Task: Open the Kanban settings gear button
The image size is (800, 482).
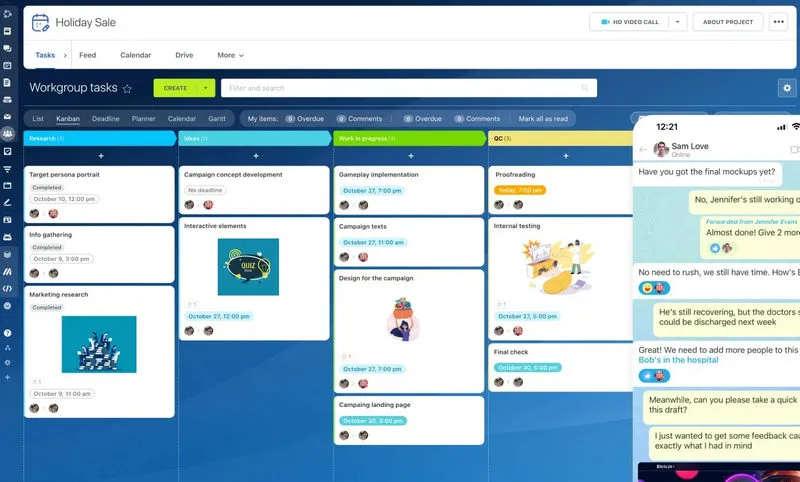Action: pos(787,88)
